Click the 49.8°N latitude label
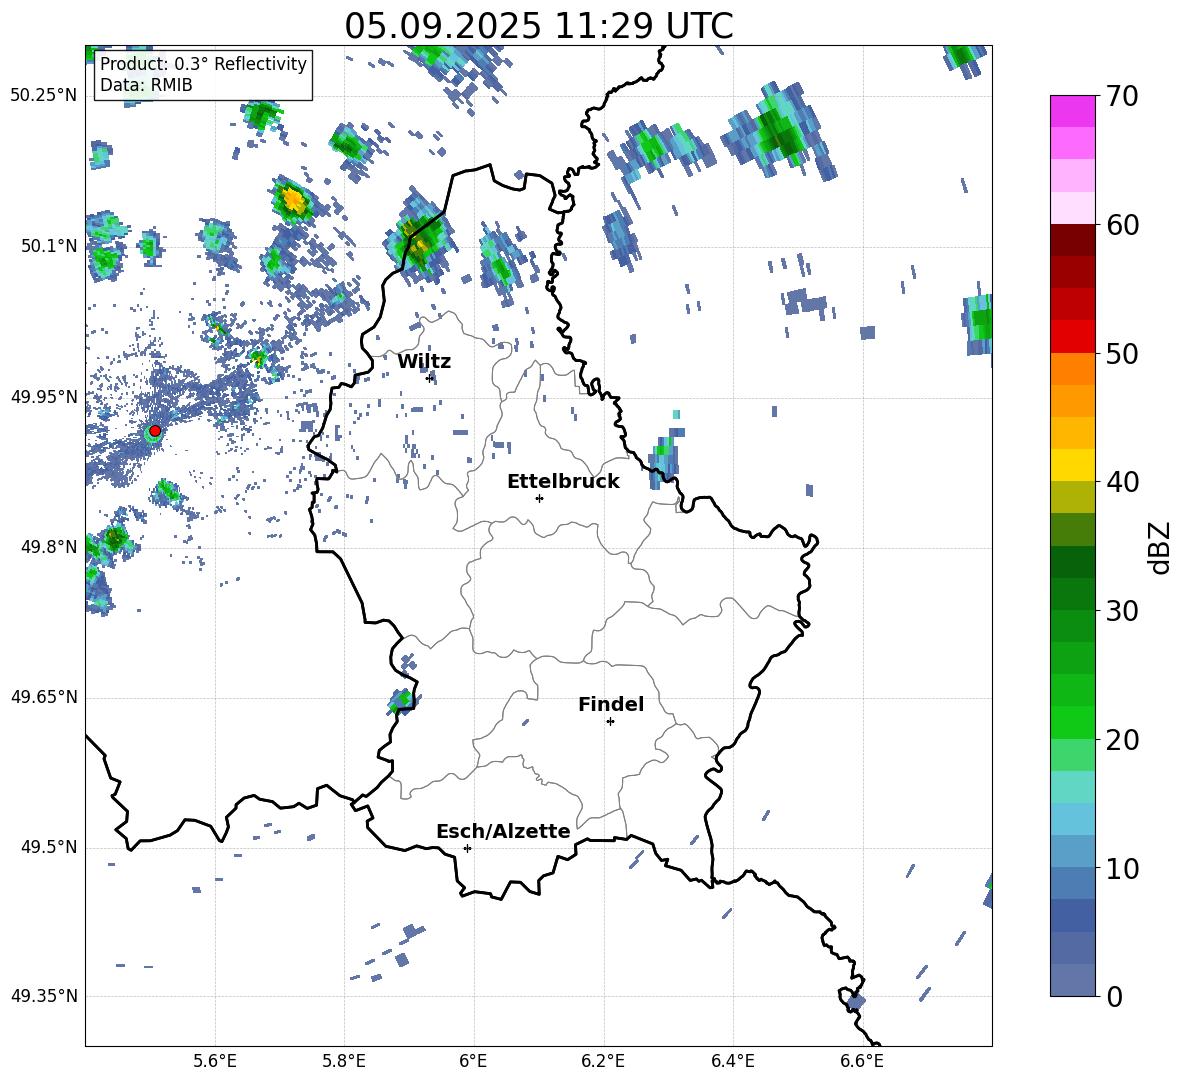Image resolution: width=1184 pixels, height=1081 pixels. 49,547
